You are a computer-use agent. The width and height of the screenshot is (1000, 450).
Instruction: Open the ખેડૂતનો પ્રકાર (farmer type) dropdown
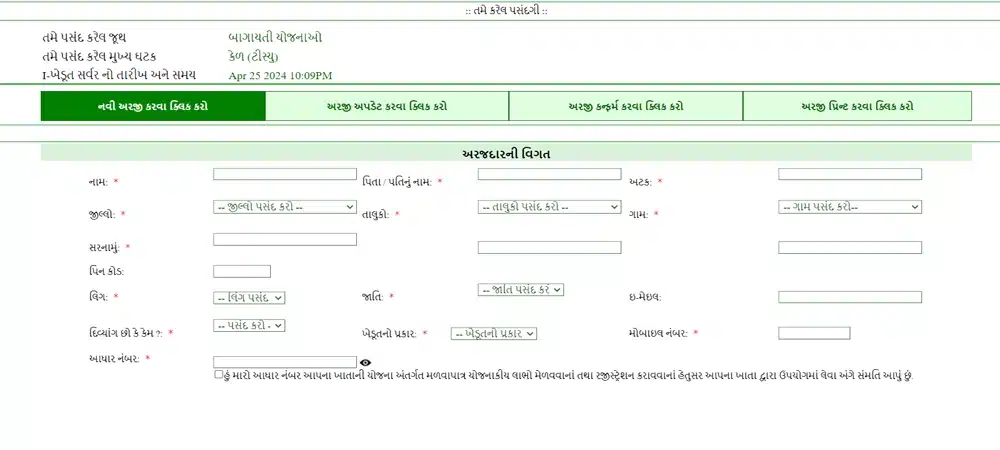coord(494,333)
